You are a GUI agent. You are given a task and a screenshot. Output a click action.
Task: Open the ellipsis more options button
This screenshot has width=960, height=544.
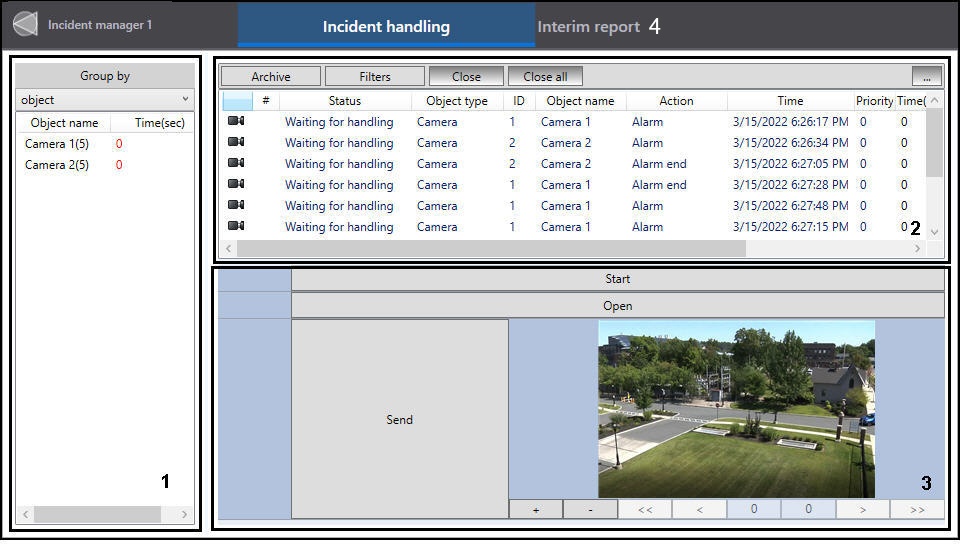[x=927, y=76]
